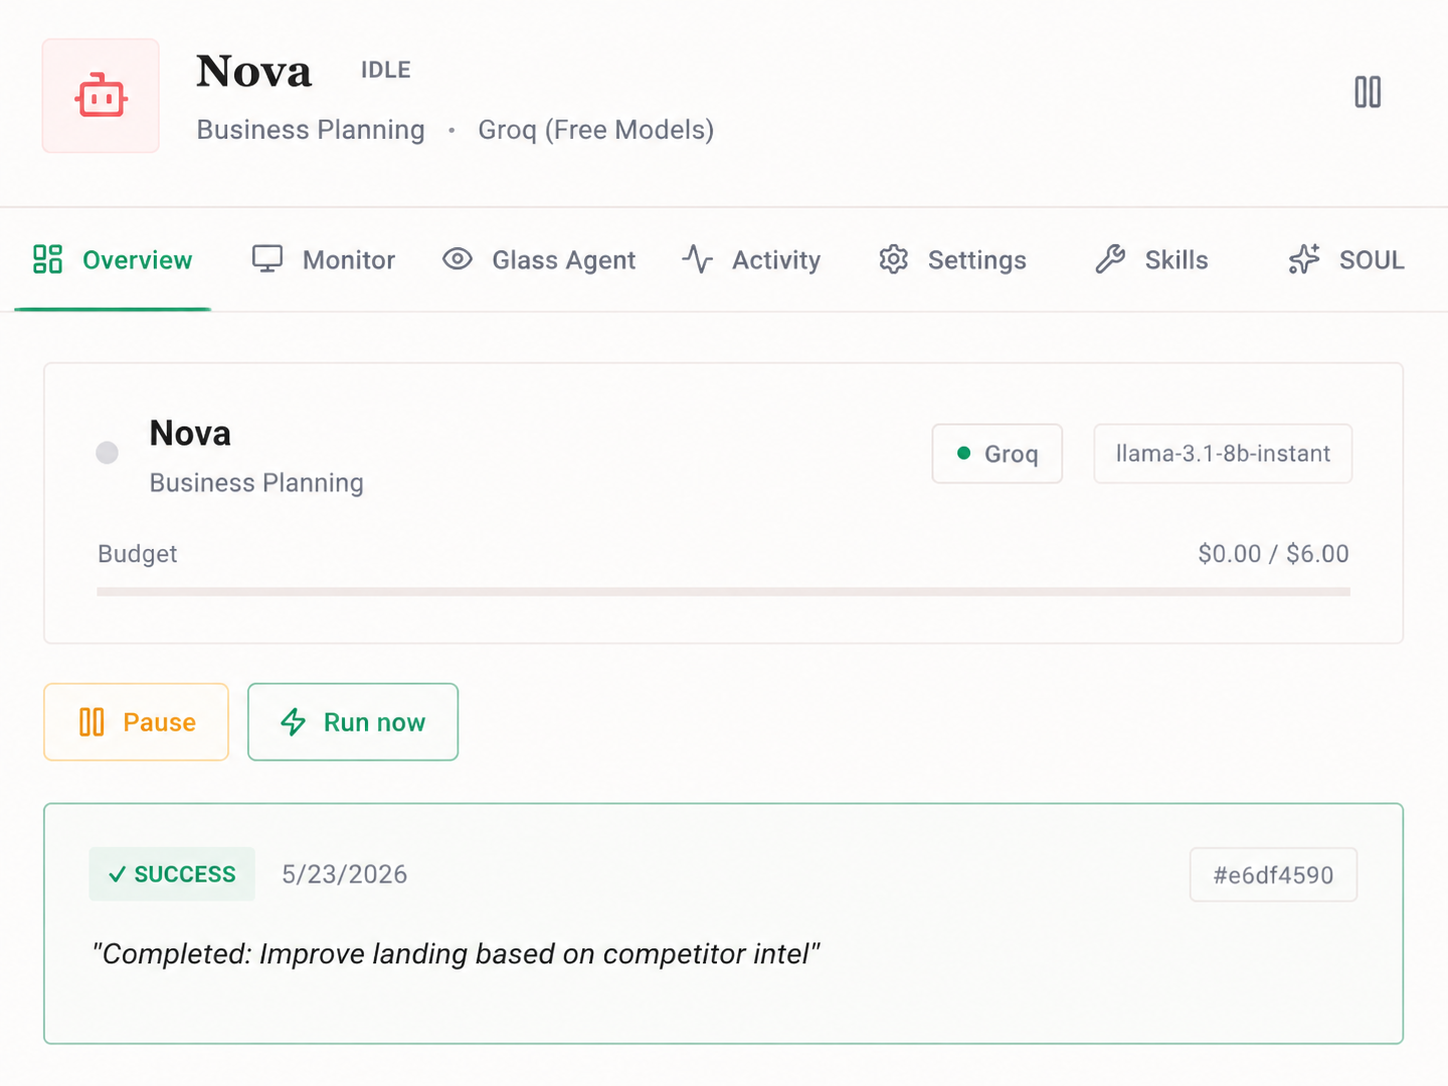Click the $0.00 / $6.00 budget value
1448x1086 pixels.
[1273, 554]
